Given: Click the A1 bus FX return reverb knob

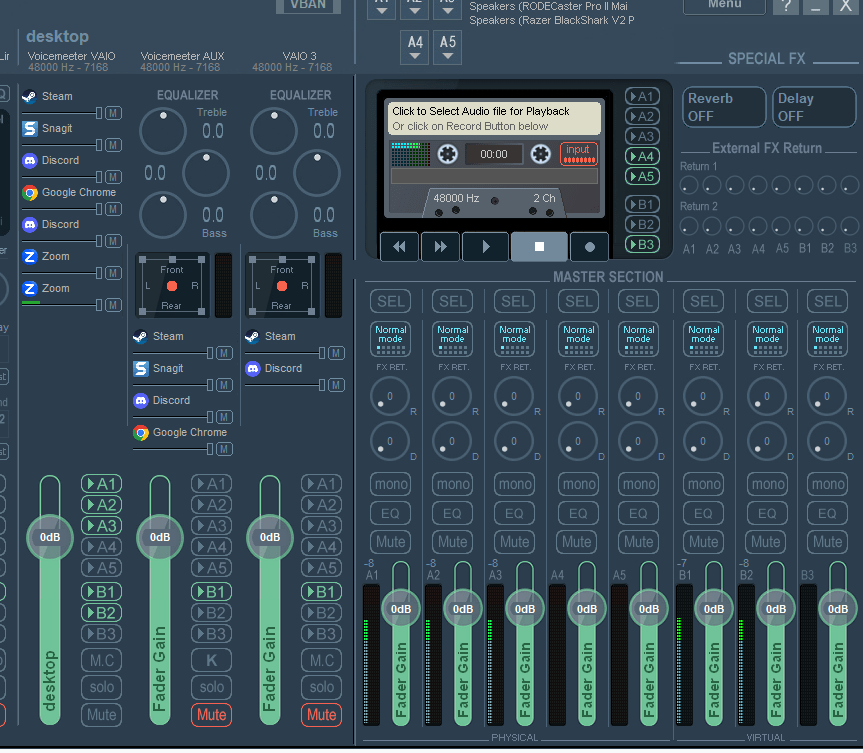Looking at the screenshot, I should tap(390, 396).
